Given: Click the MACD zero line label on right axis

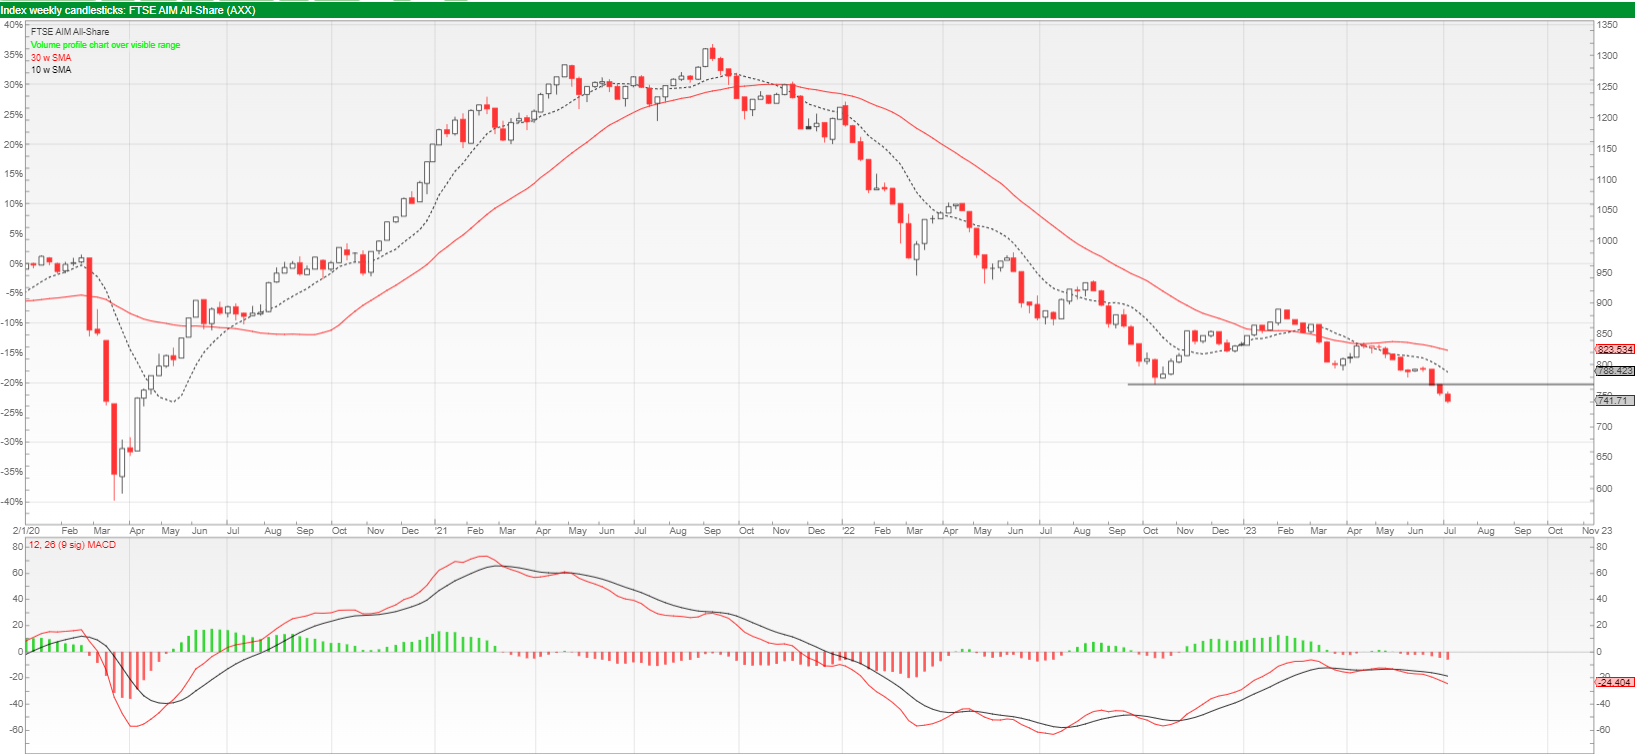Looking at the screenshot, I should [x=1599, y=652].
